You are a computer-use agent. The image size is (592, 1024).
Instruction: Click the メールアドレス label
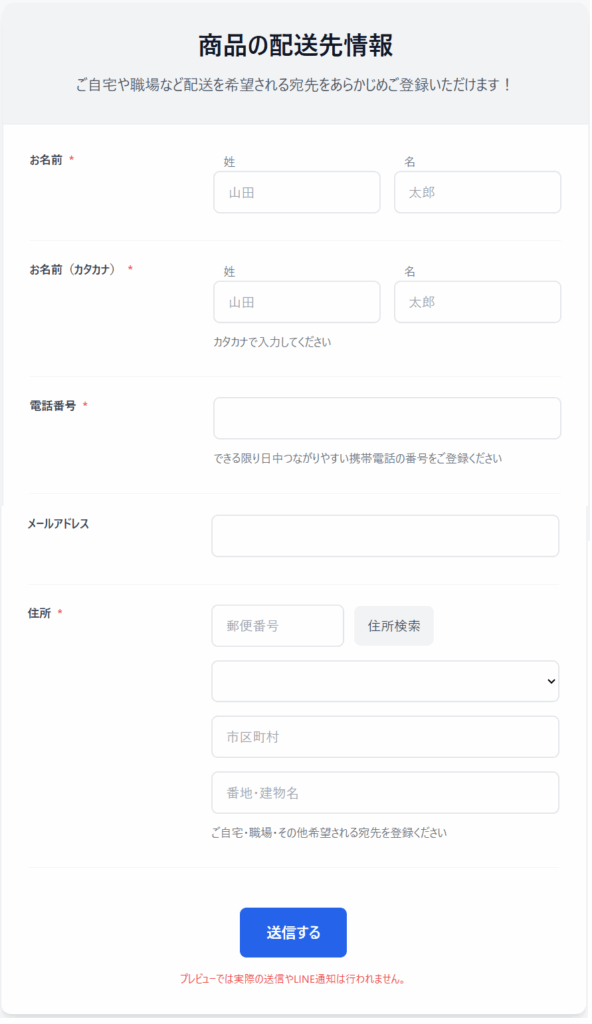point(58,524)
